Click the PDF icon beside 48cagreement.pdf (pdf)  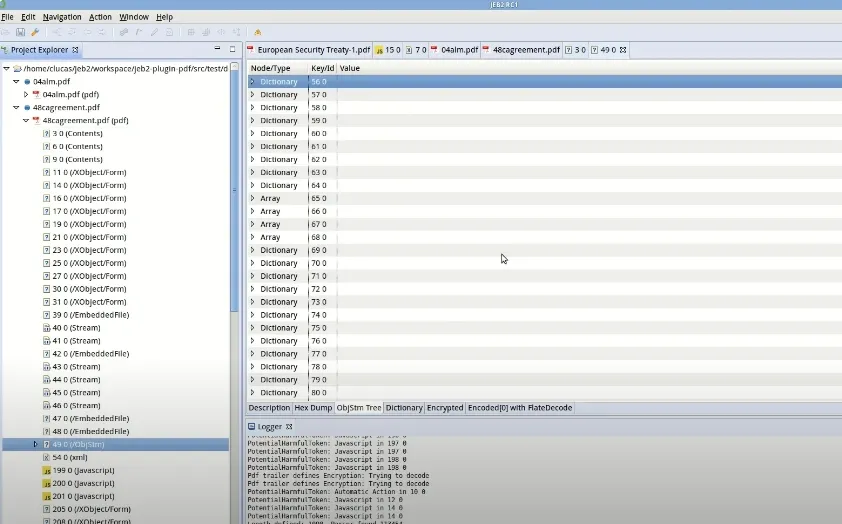tap(37, 120)
